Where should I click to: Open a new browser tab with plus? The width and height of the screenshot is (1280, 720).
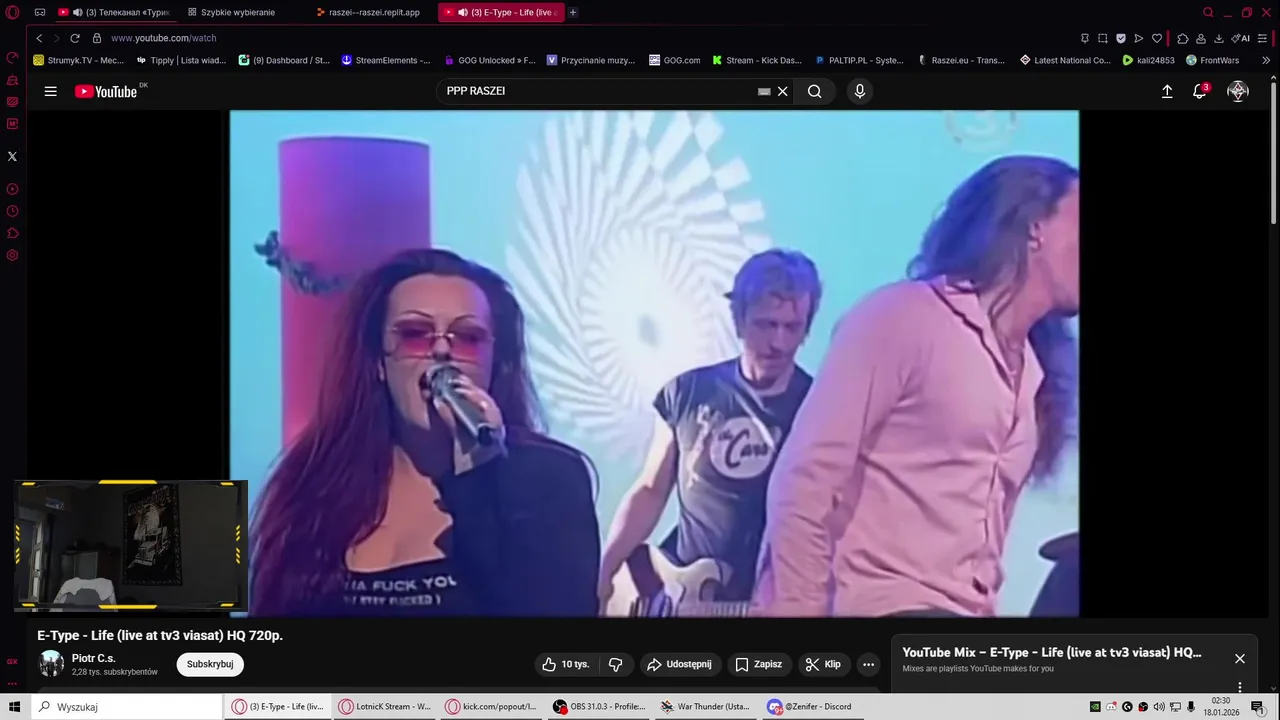(573, 12)
